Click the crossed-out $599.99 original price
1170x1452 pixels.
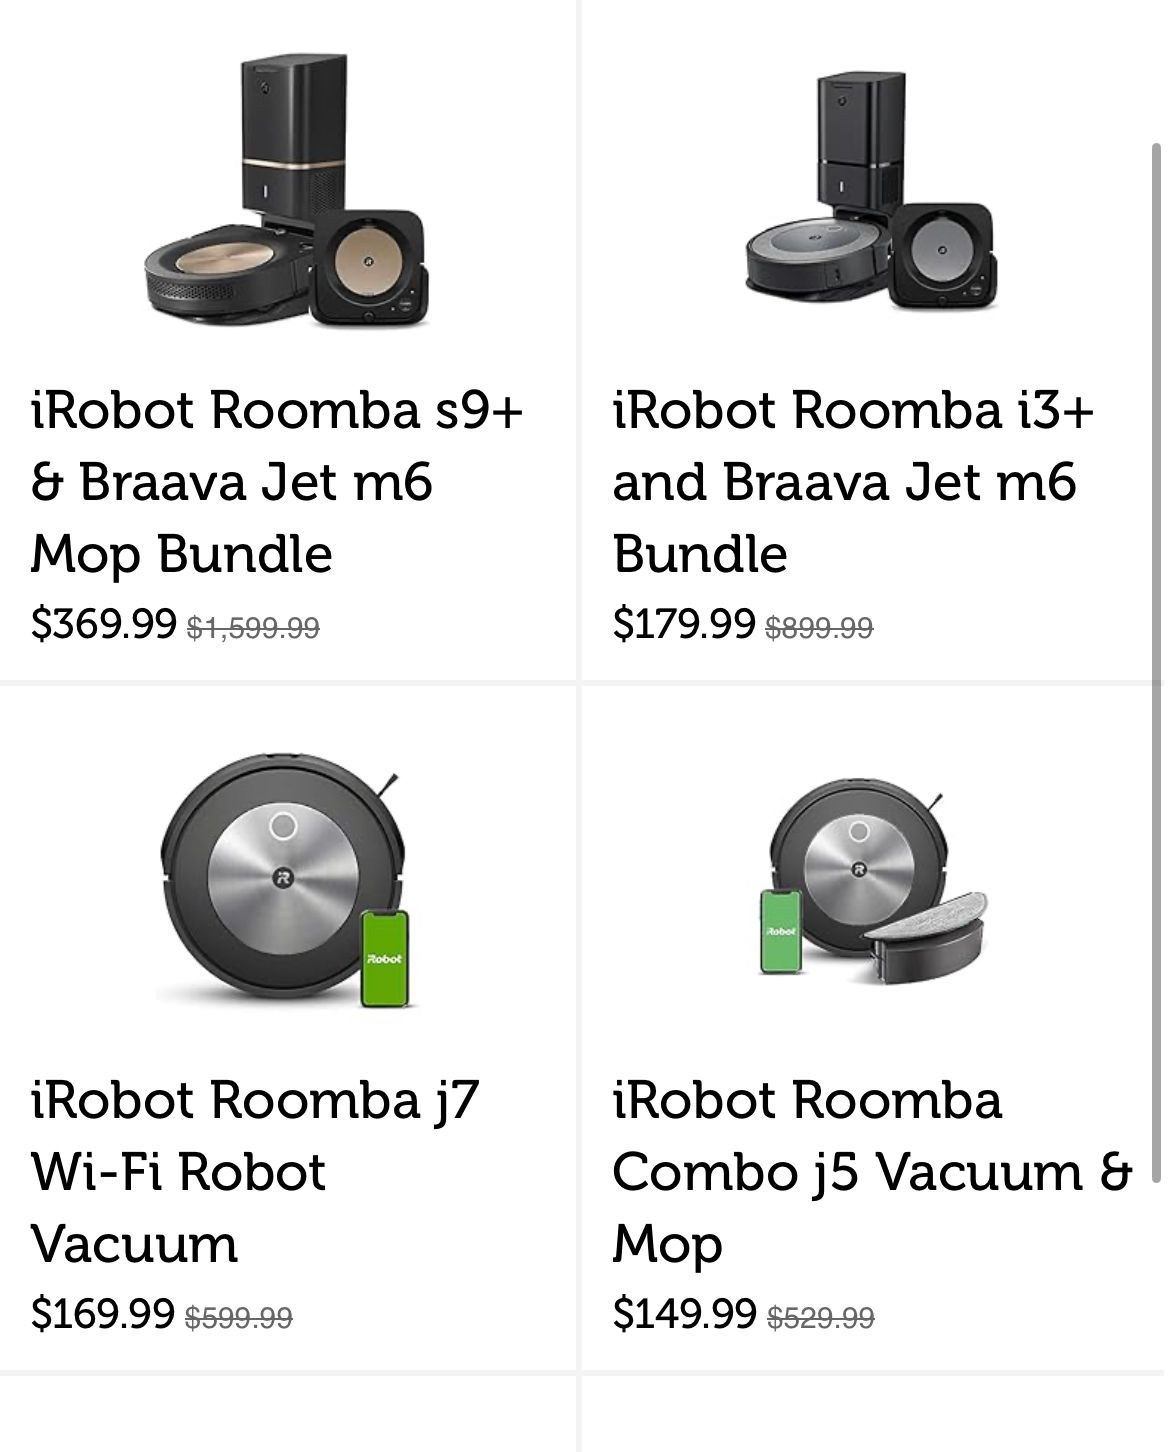click(239, 1318)
